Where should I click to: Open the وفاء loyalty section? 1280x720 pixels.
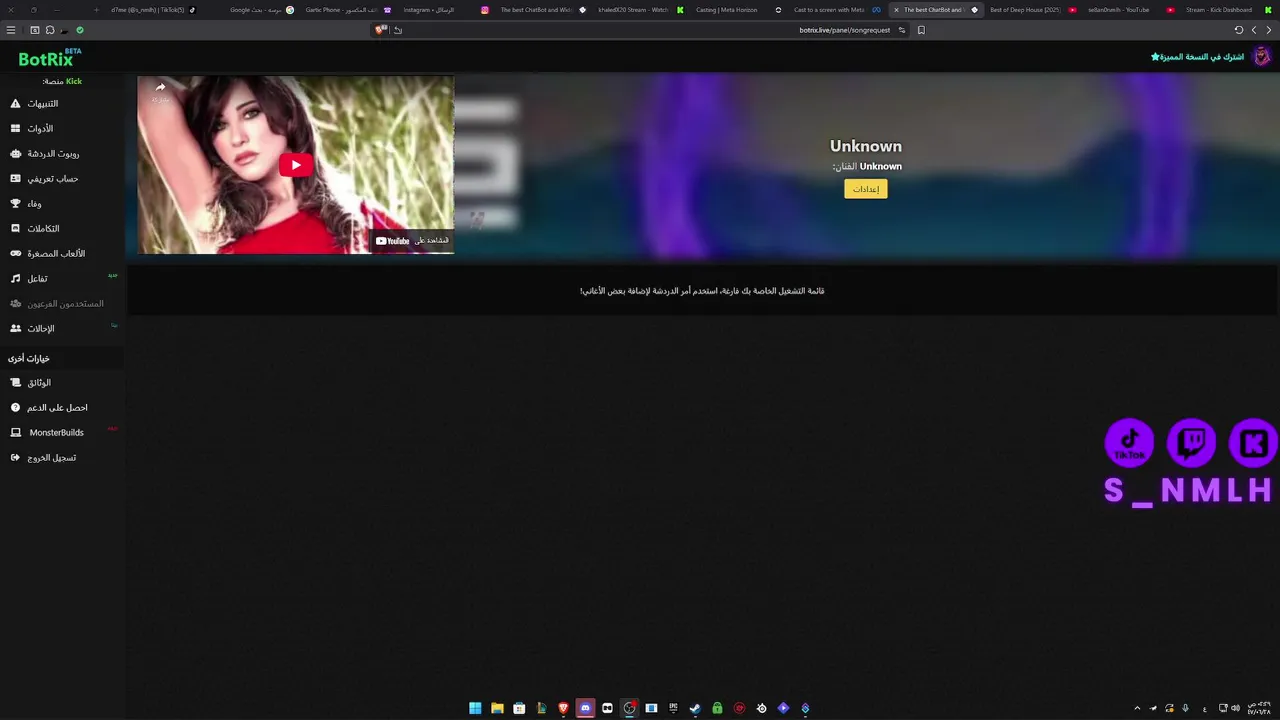62,204
